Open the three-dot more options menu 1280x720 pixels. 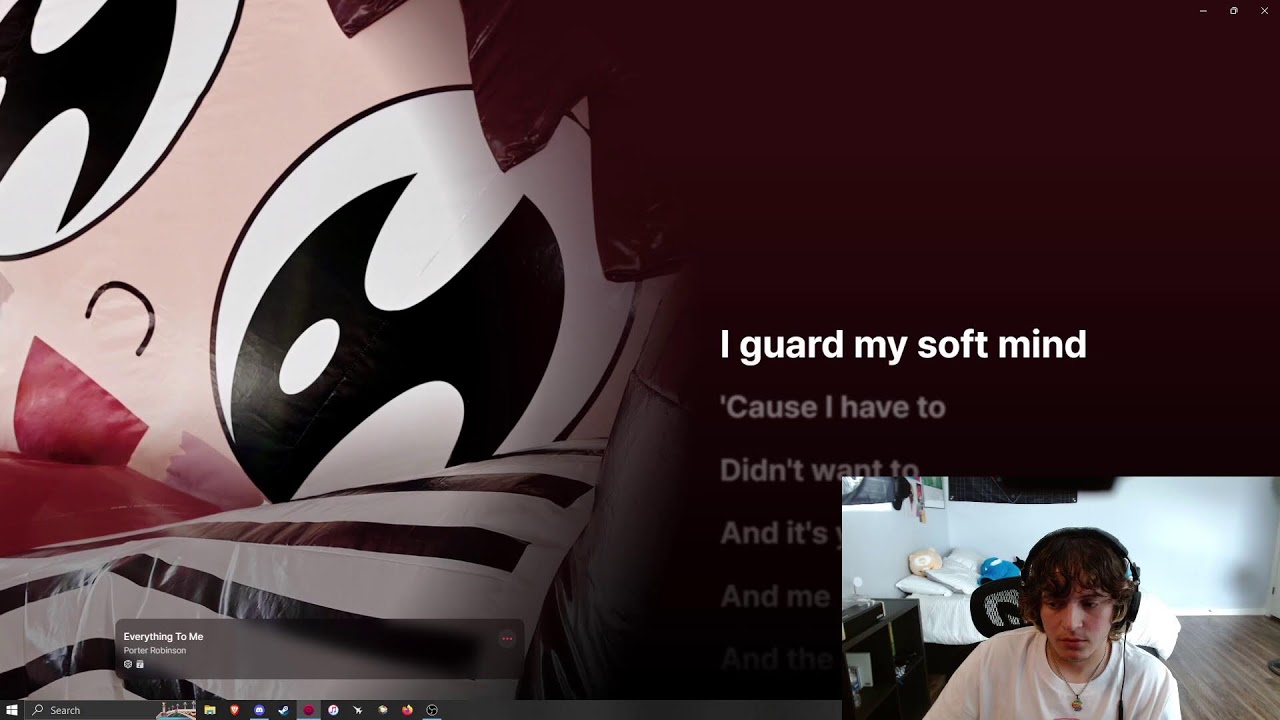[507, 638]
